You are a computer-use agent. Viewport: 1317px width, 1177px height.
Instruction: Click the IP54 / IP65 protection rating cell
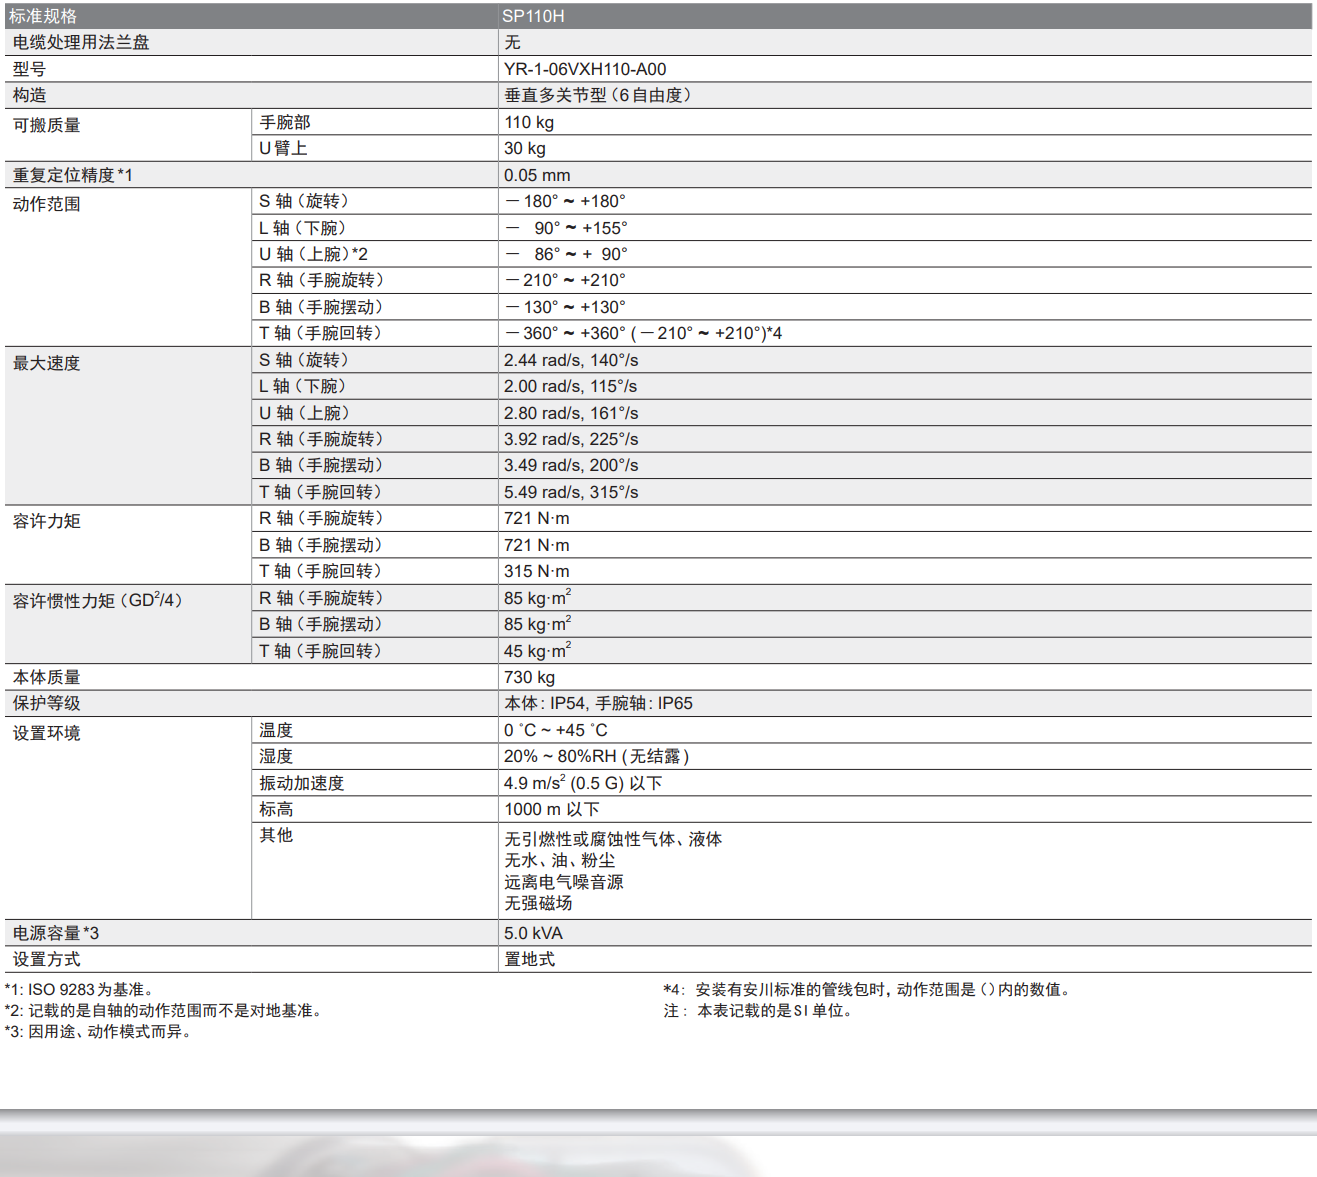point(598,703)
